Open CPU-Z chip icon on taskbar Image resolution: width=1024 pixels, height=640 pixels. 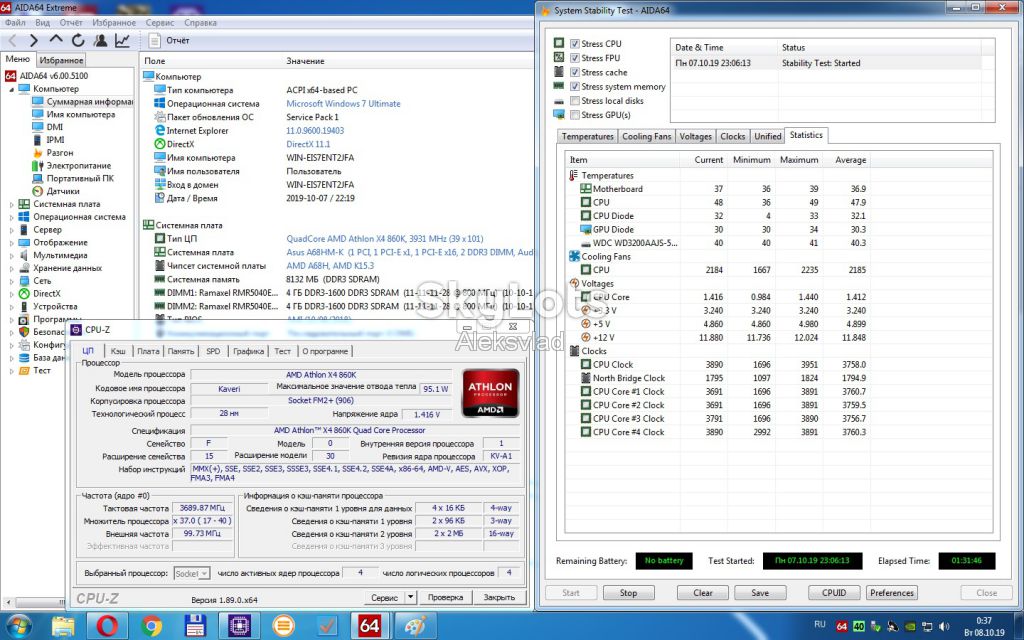tap(239, 626)
